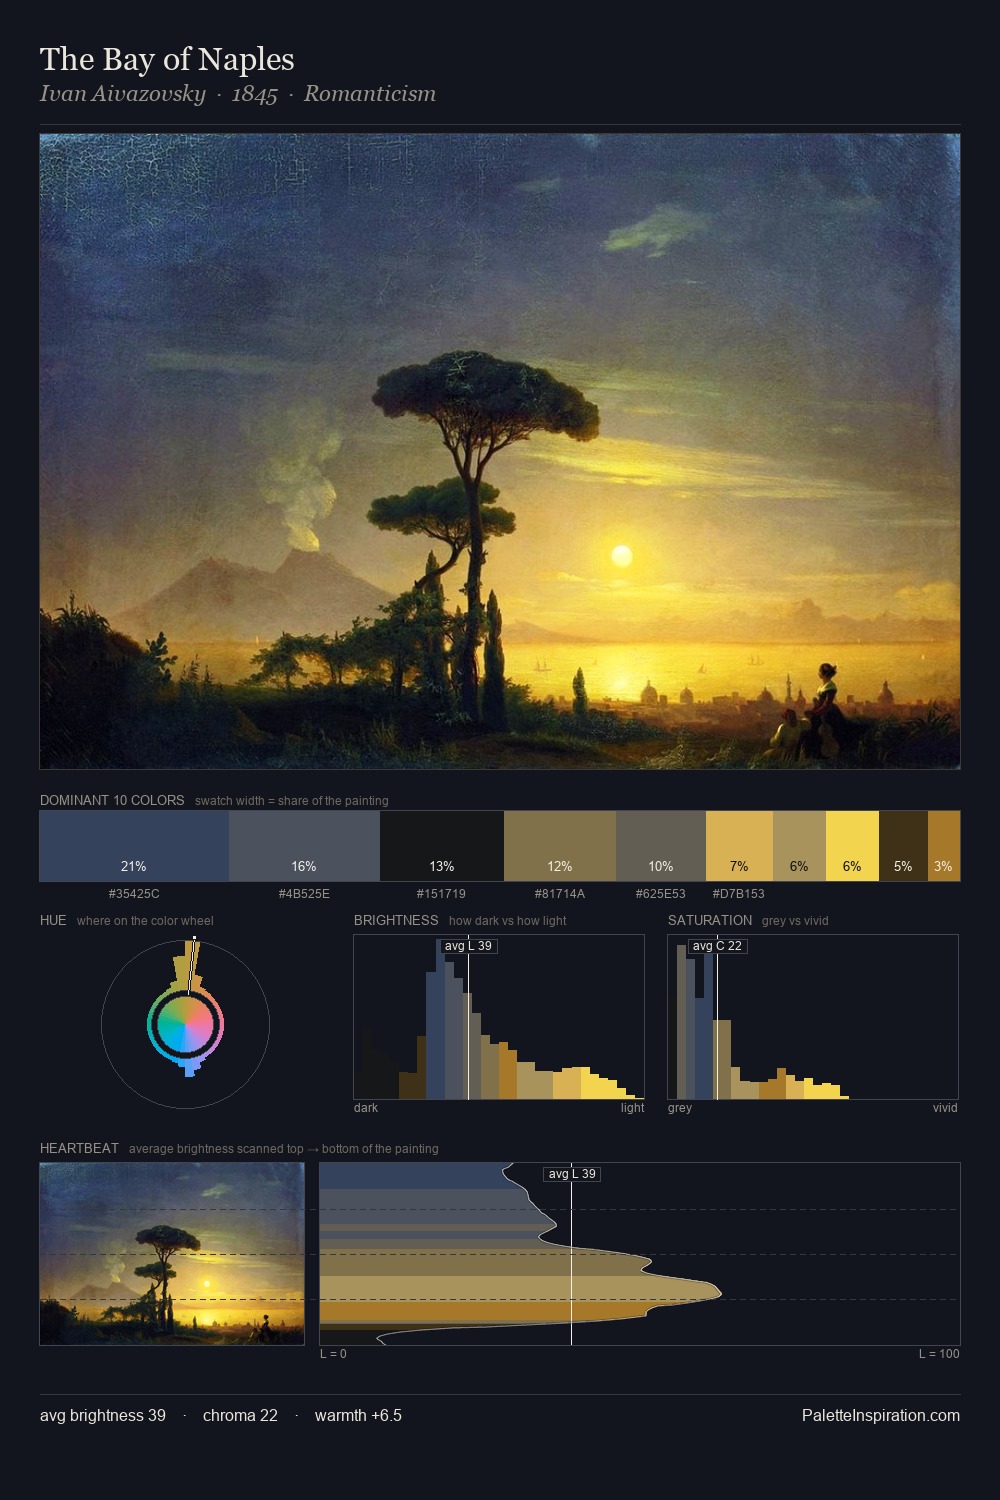Image resolution: width=1000 pixels, height=1500 pixels.
Task: Open the PaletteInspiration.com link
Action: [881, 1415]
